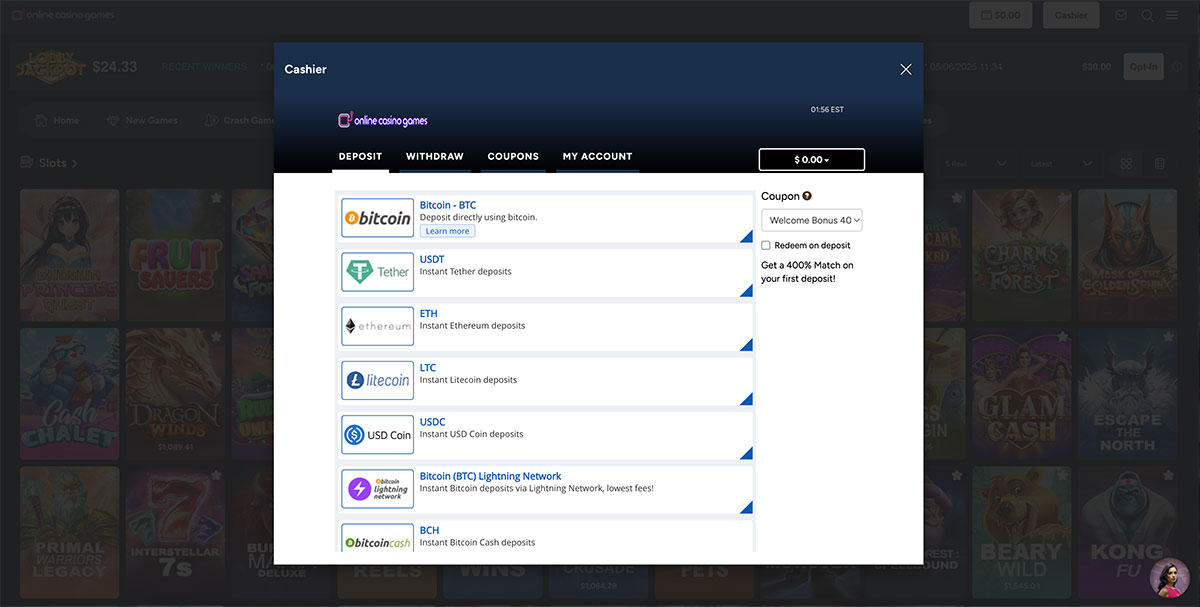Open the Escape the North game thumbnail
The image size is (1200, 607).
(1127, 395)
